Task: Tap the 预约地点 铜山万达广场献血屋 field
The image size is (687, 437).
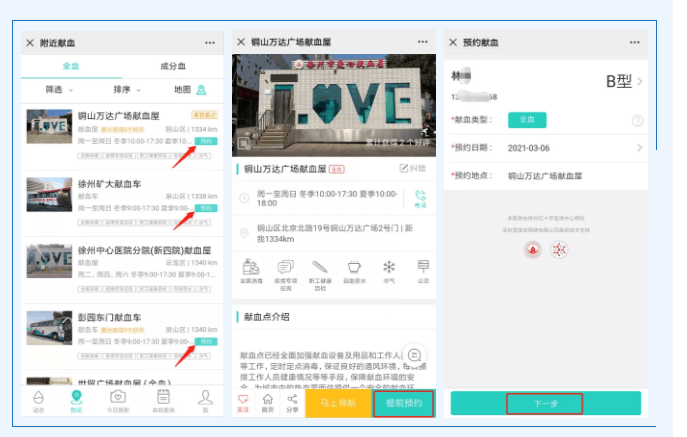Action: point(546,176)
